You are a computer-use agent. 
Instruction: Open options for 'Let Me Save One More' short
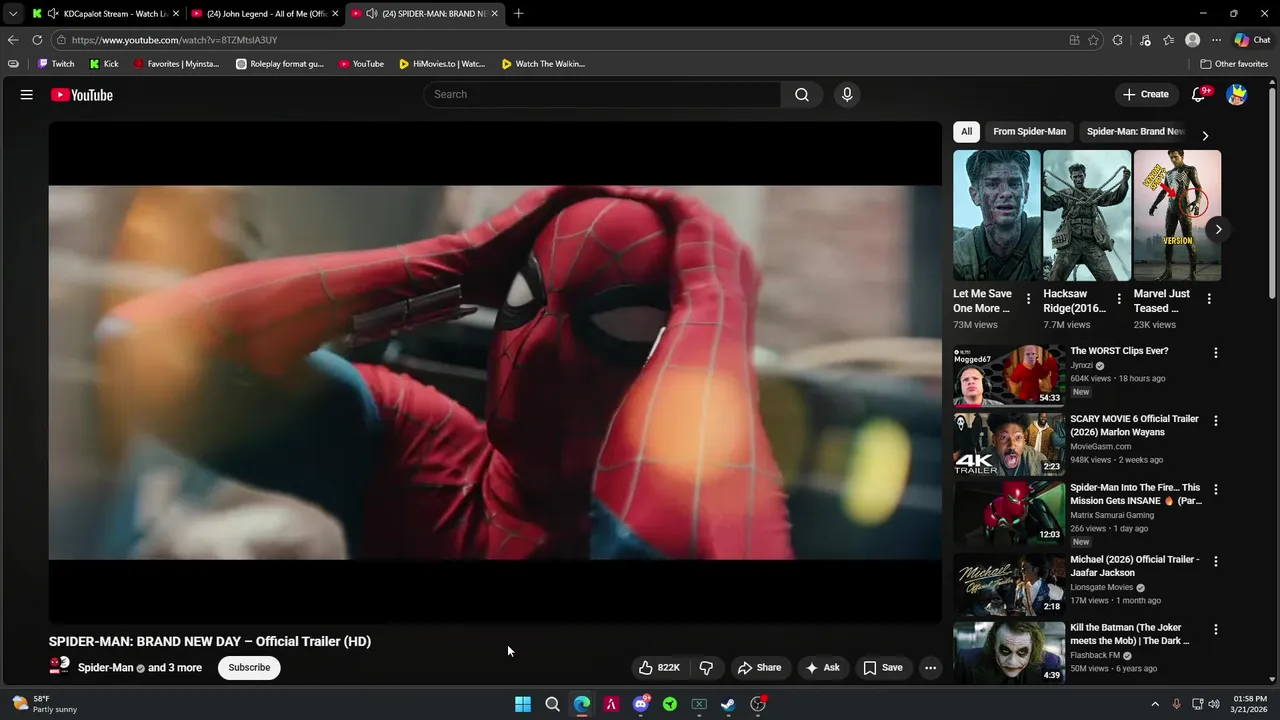point(1028,299)
